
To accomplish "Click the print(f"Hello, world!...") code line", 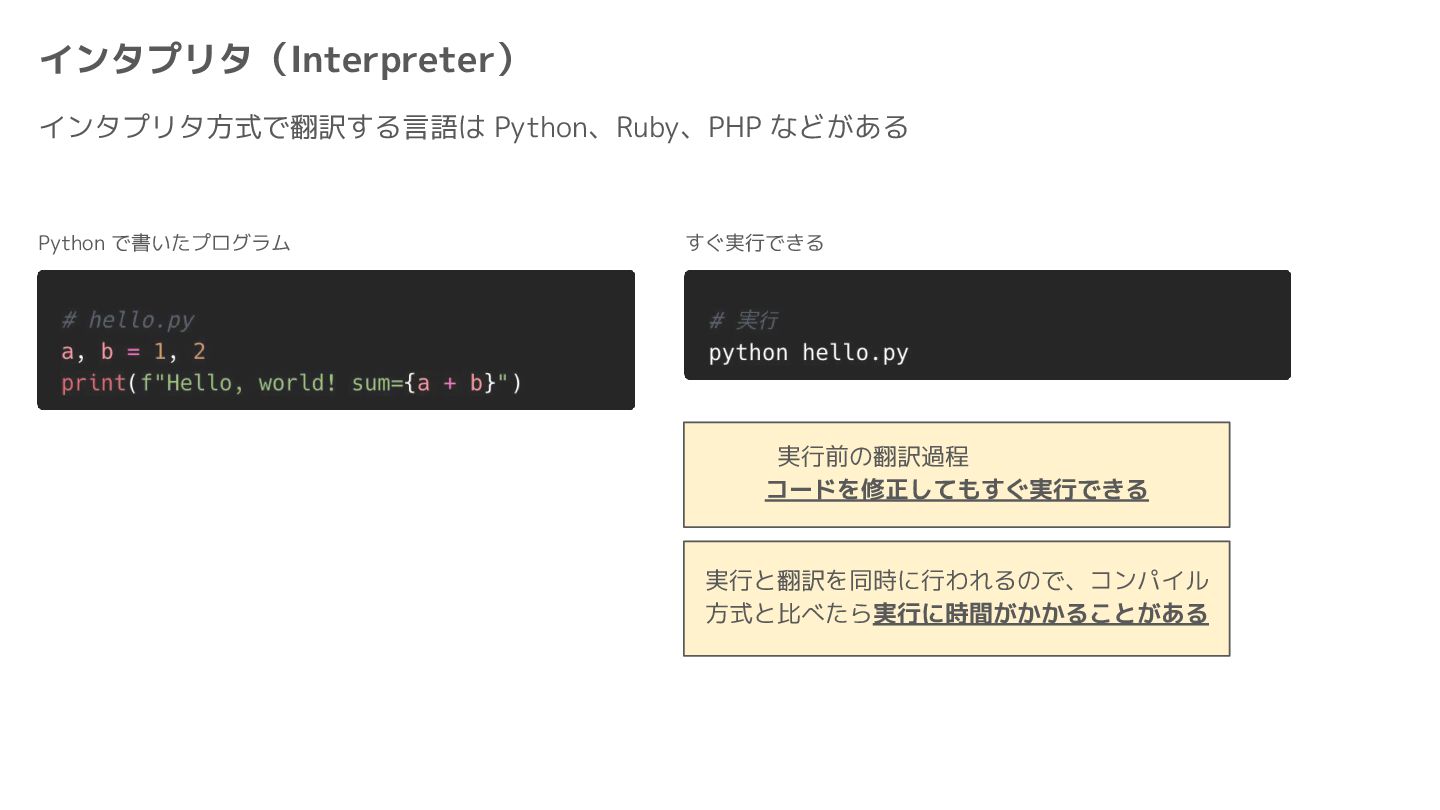I will [291, 383].
